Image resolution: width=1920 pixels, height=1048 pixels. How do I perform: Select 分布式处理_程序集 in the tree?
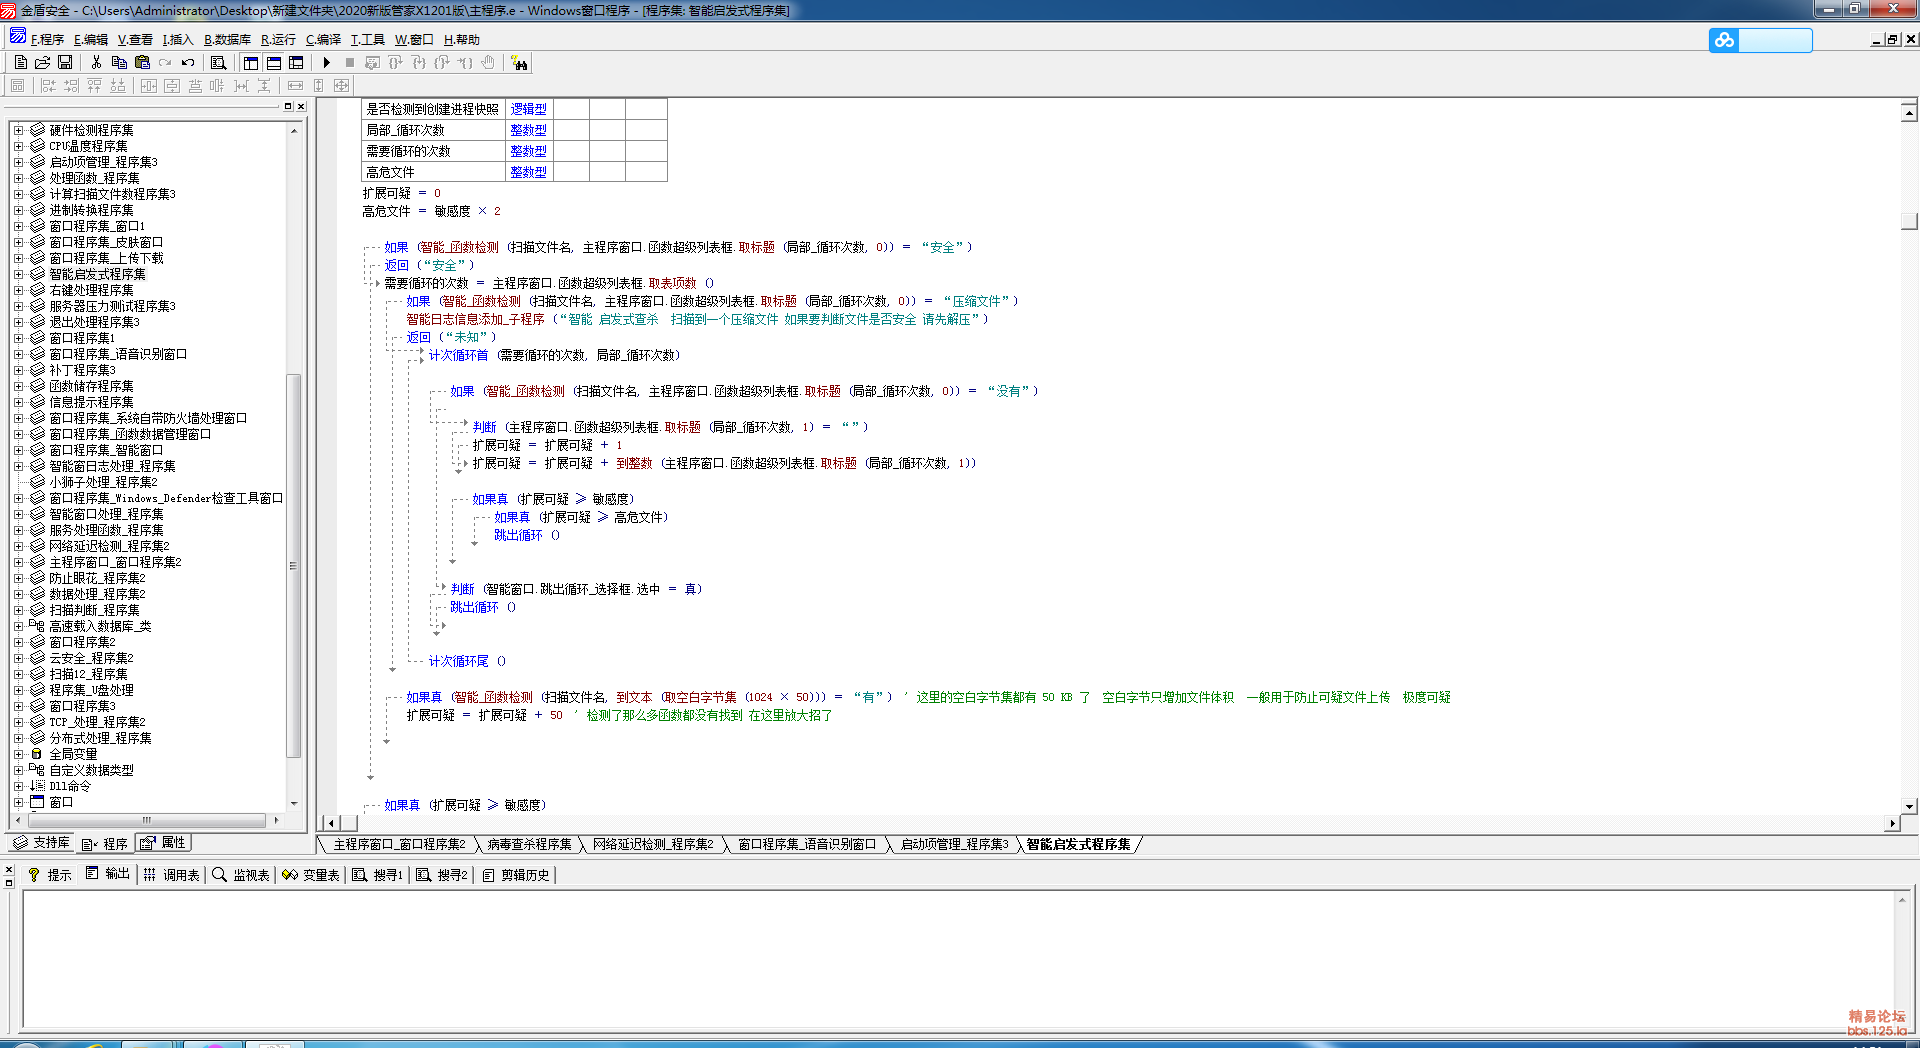pos(100,738)
